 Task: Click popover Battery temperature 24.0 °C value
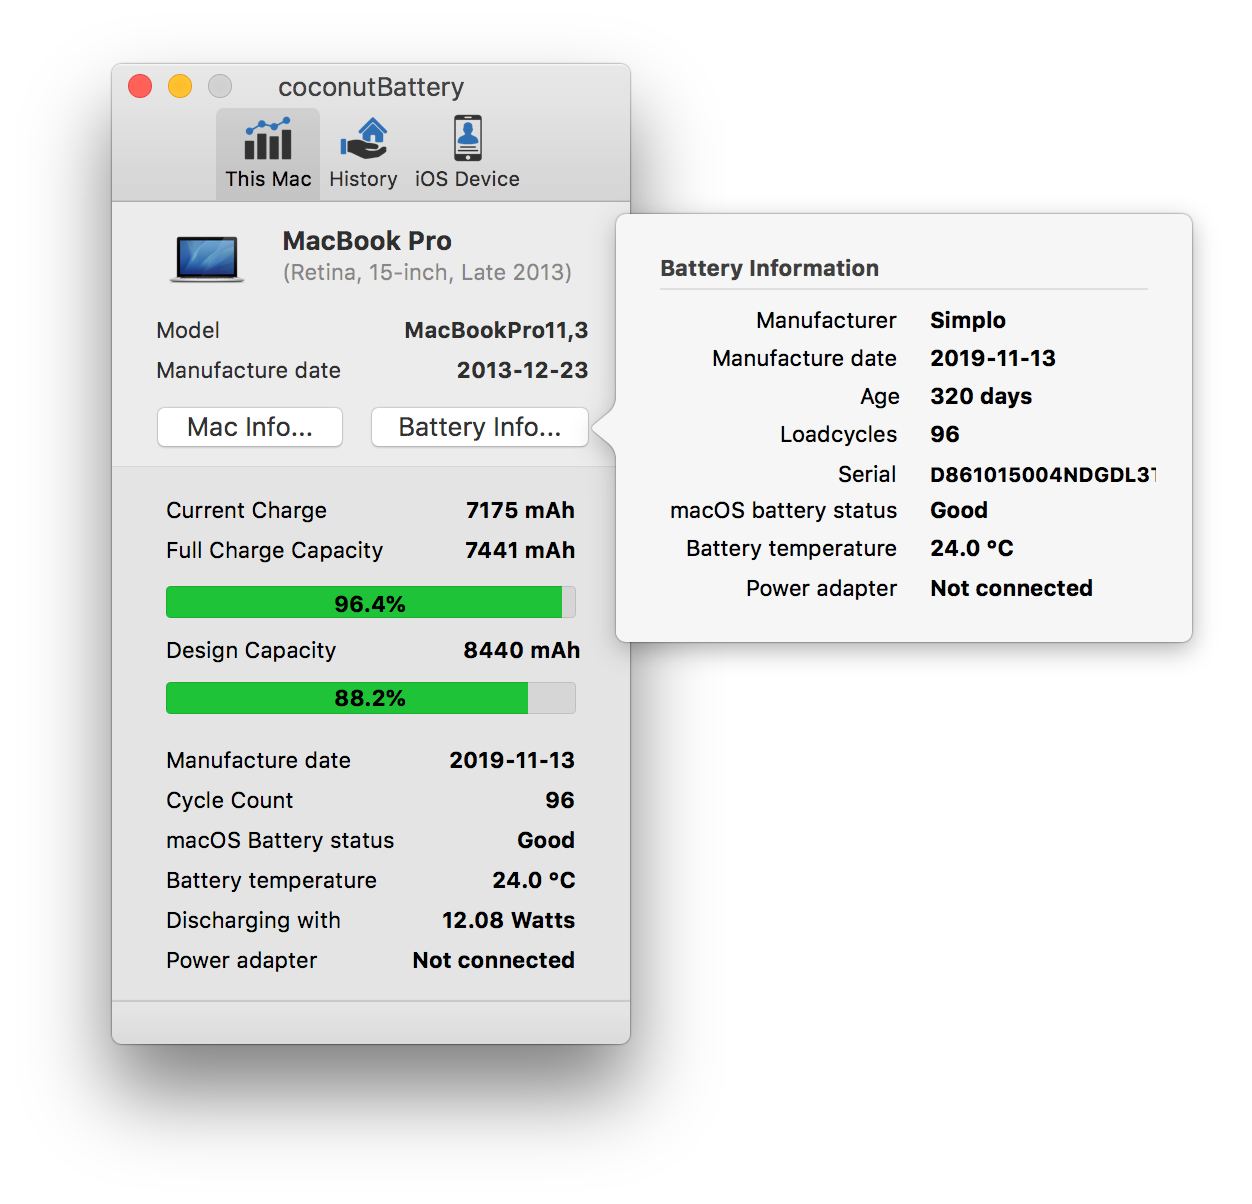pos(972,548)
